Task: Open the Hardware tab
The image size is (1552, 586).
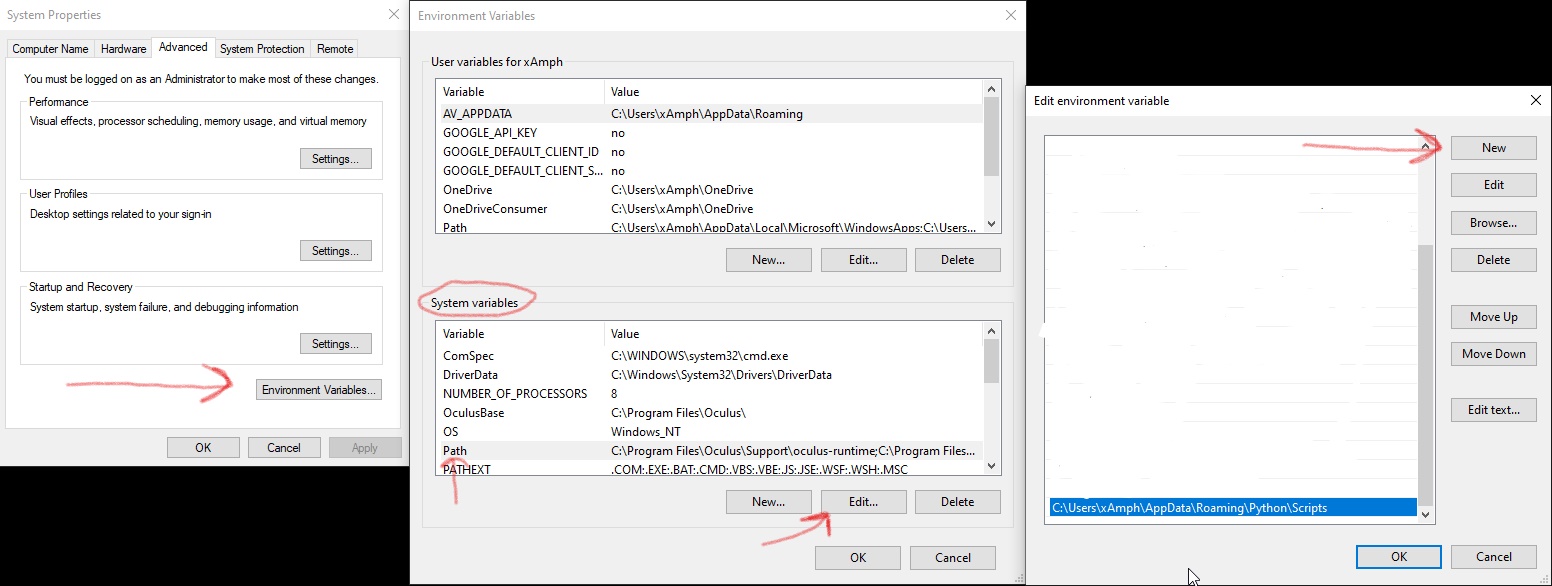Action: pyautogui.click(x=124, y=49)
